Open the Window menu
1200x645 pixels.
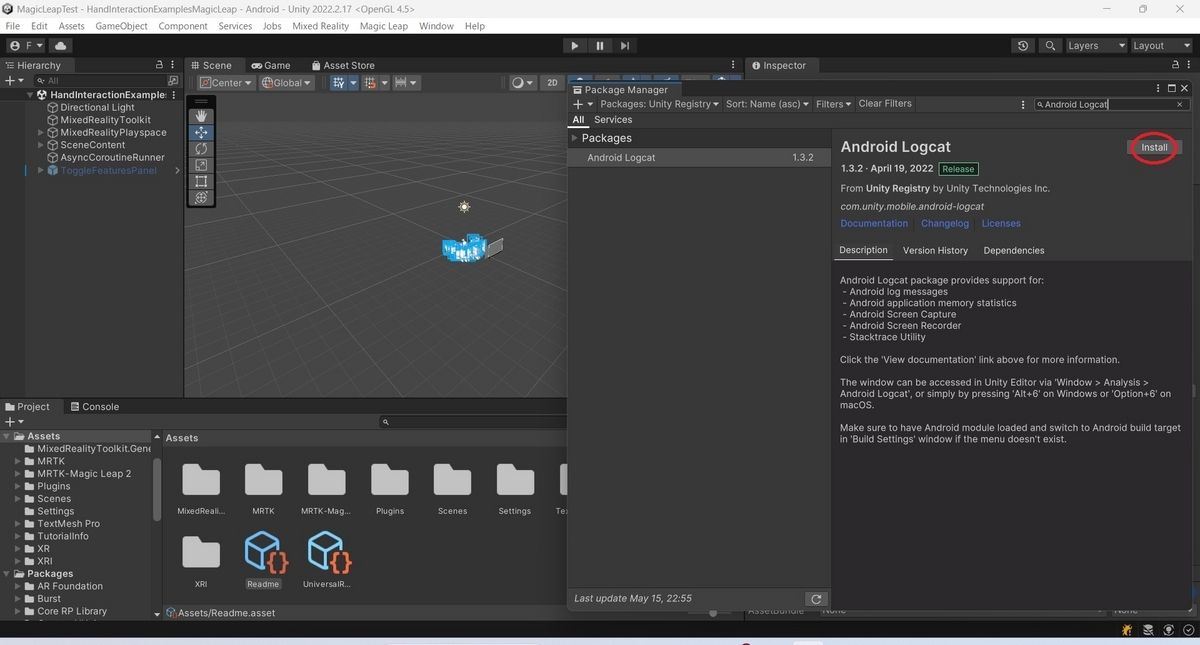[436, 26]
